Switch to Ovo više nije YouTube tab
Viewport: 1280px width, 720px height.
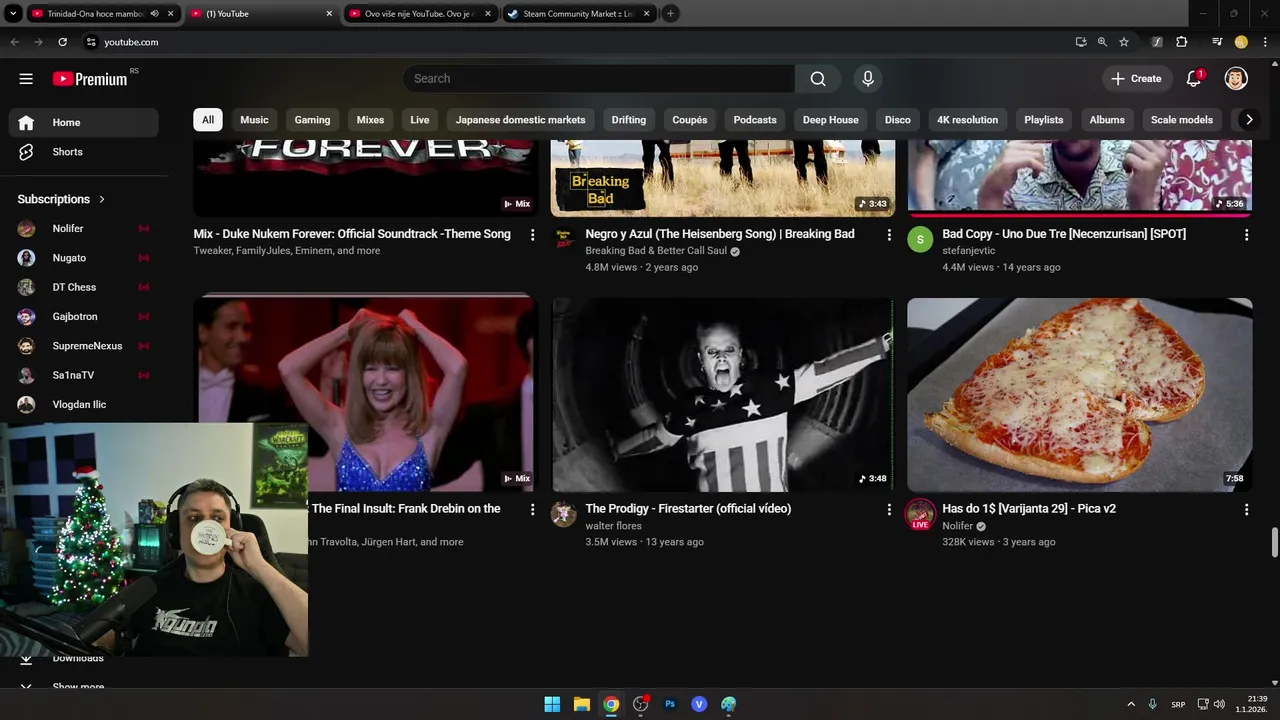tap(420, 14)
